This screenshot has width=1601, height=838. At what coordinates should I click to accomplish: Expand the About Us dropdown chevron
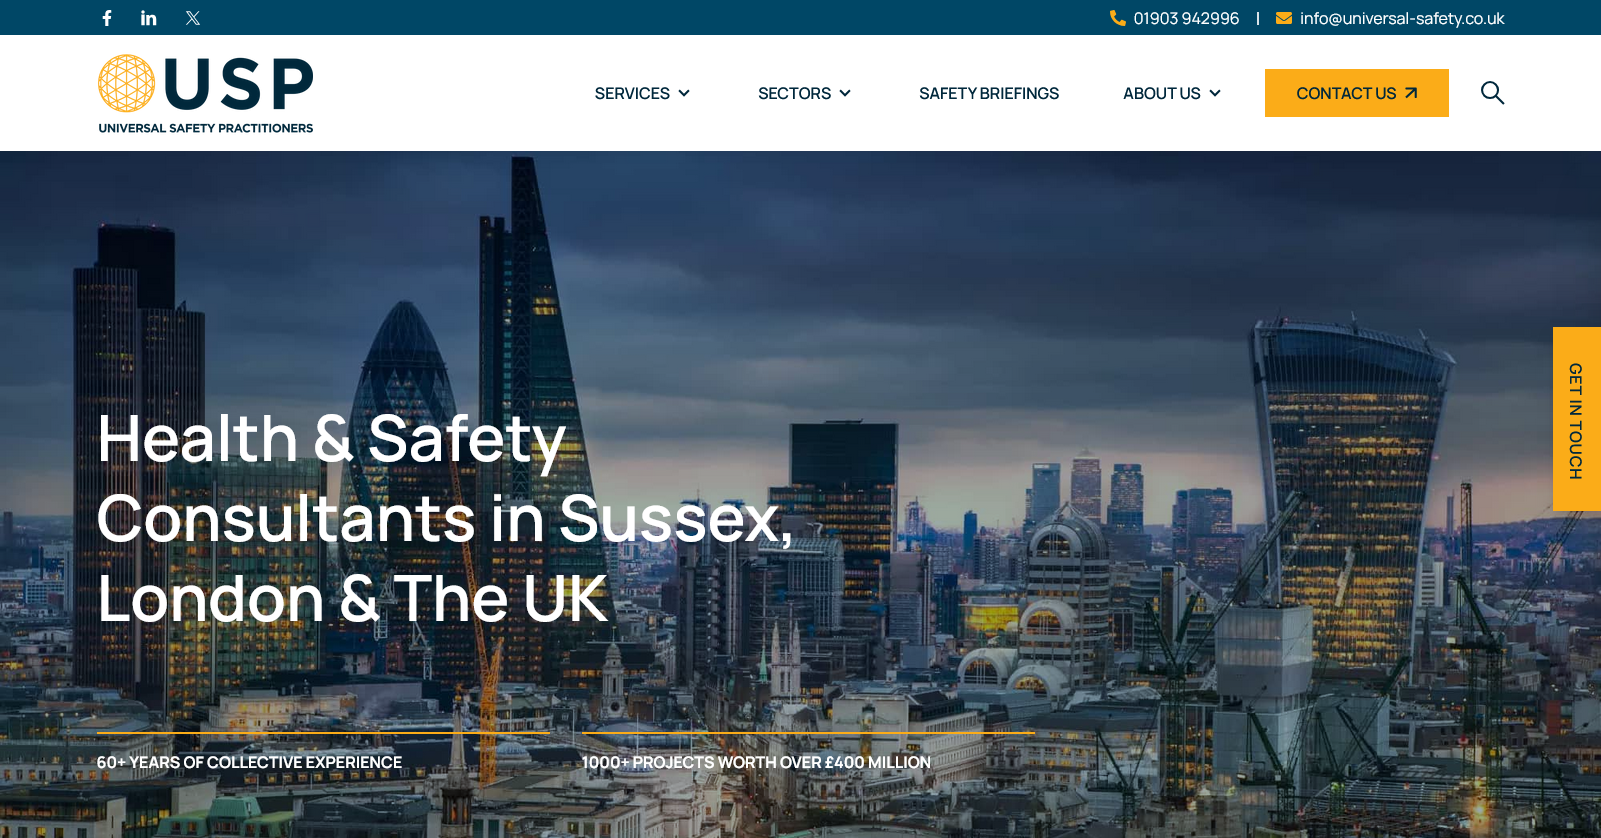point(1215,93)
